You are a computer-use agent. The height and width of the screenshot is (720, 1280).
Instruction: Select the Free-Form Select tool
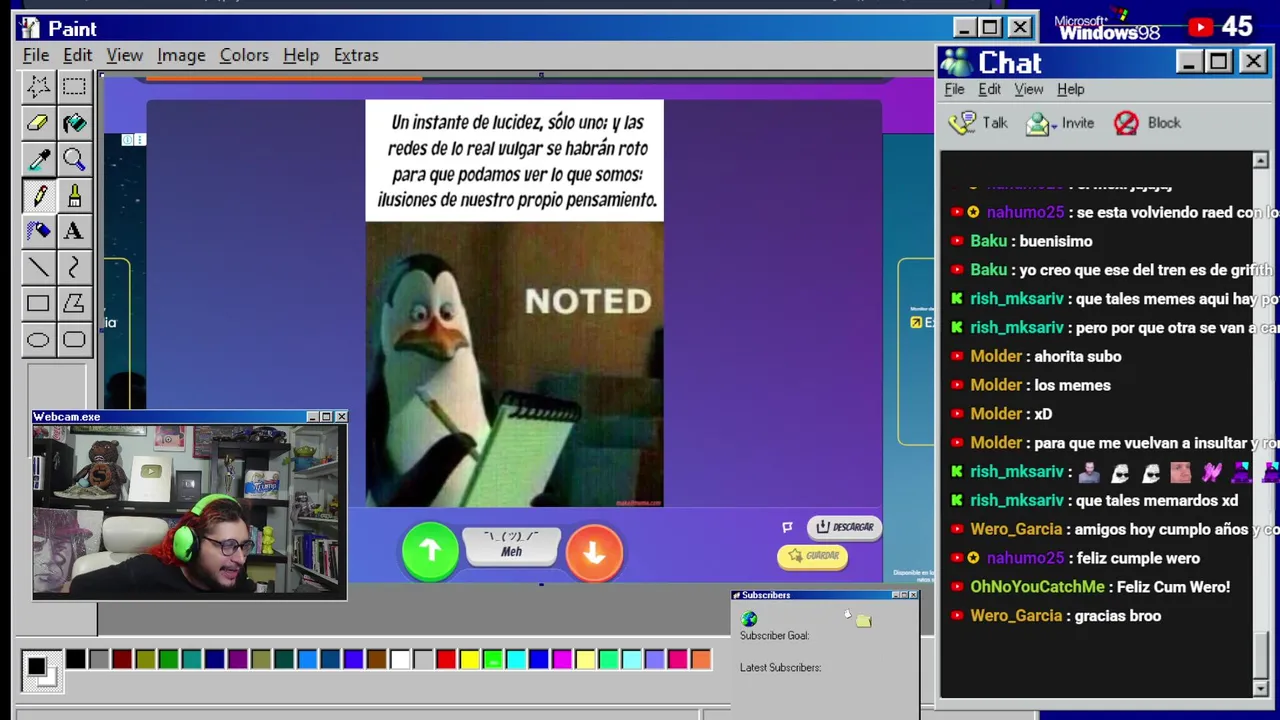(38, 87)
